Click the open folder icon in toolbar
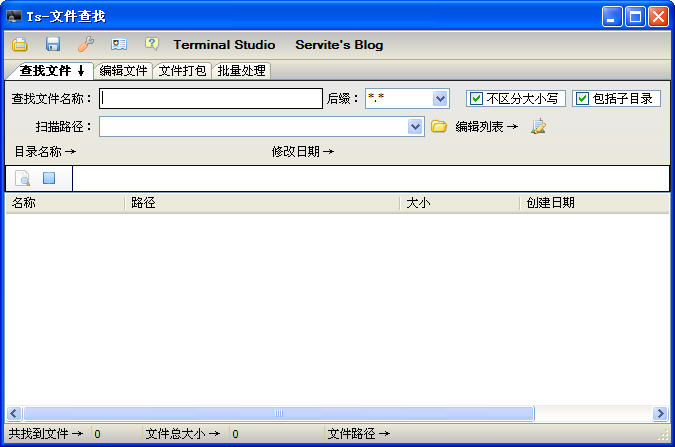The image size is (675, 447). click(x=20, y=45)
